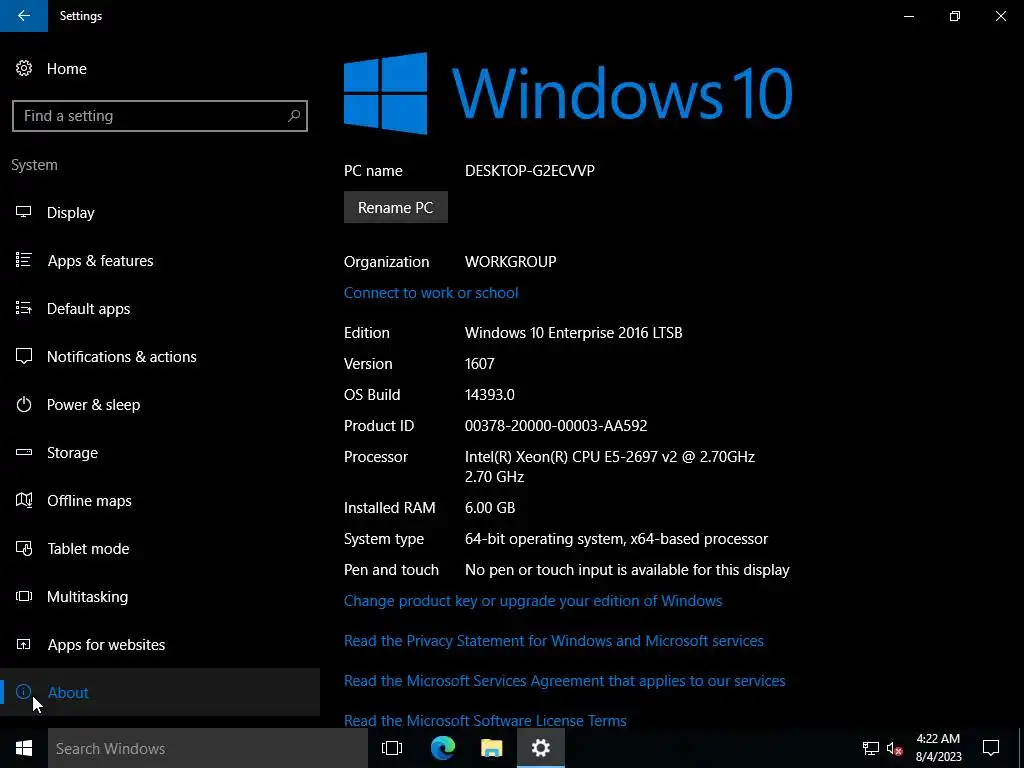Open the Windows Start button
The width and height of the screenshot is (1024, 768).
point(24,748)
